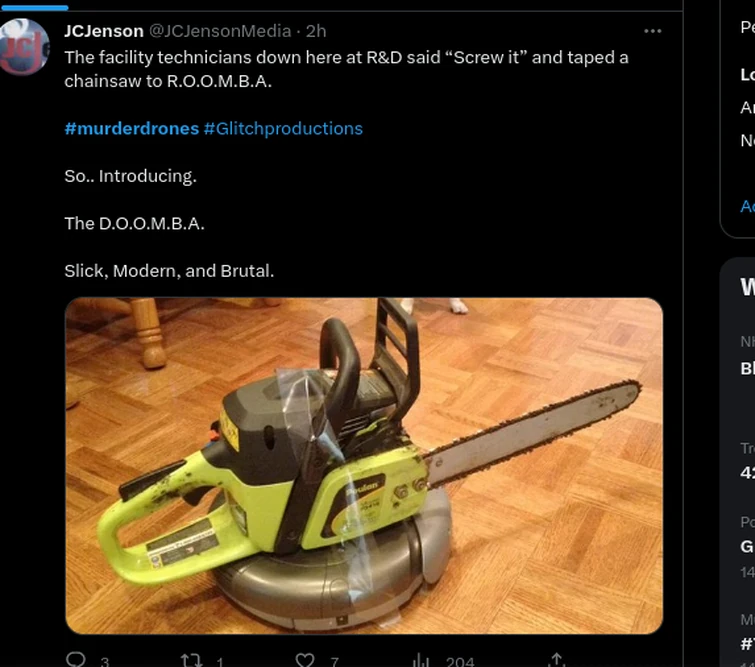Click the retweet arrows icon

tap(191, 659)
